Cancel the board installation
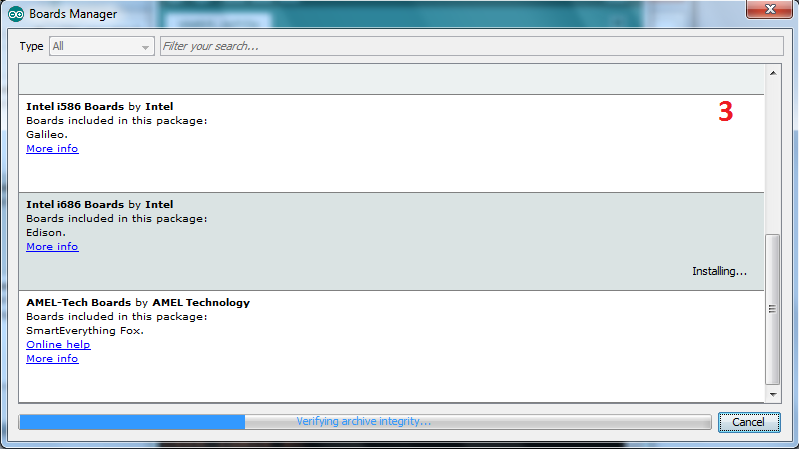The height and width of the screenshot is (449, 799). point(749,422)
